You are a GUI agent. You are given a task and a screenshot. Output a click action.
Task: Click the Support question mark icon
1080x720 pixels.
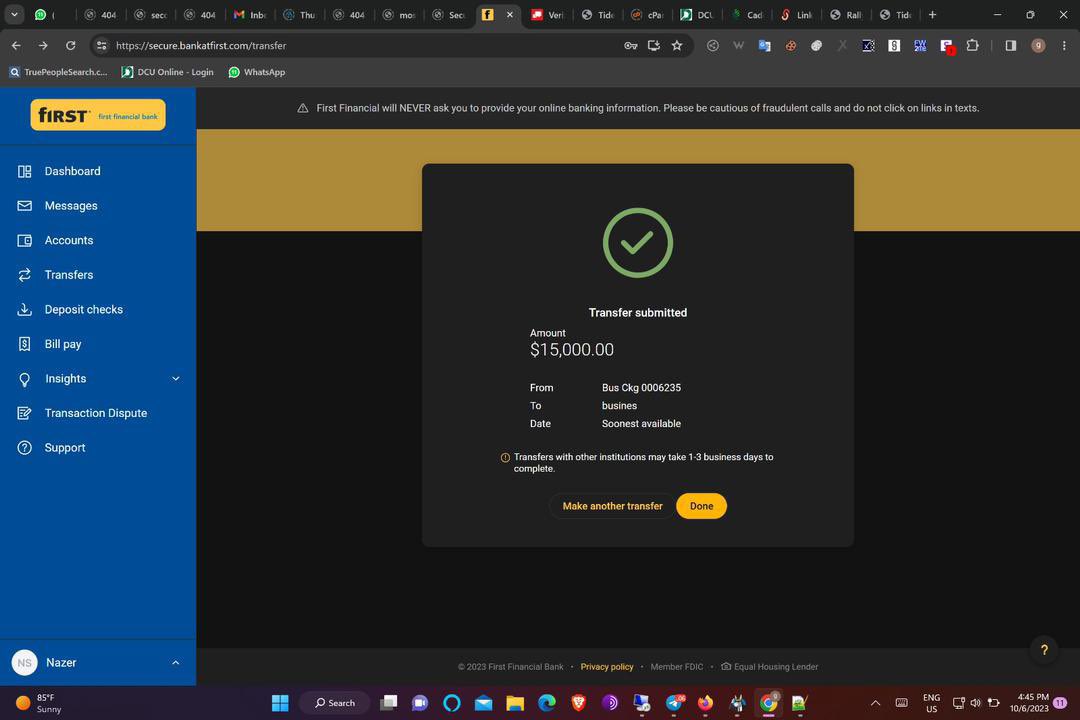pyautogui.click(x=24, y=447)
